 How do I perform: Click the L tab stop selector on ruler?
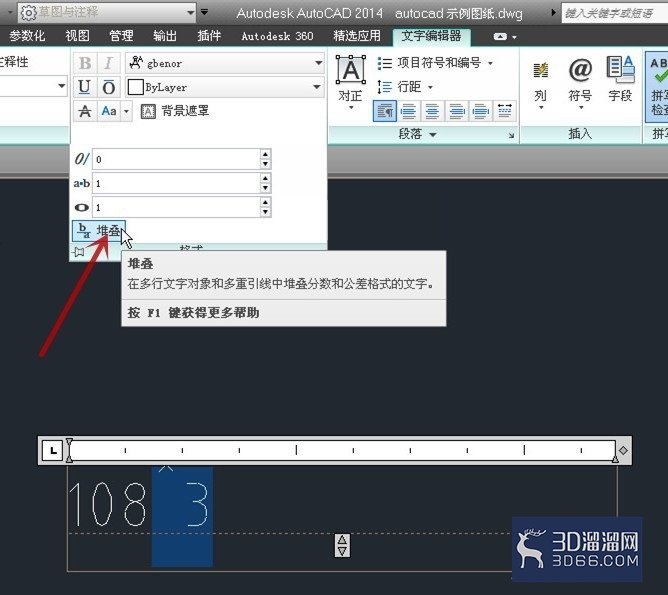(x=53, y=450)
